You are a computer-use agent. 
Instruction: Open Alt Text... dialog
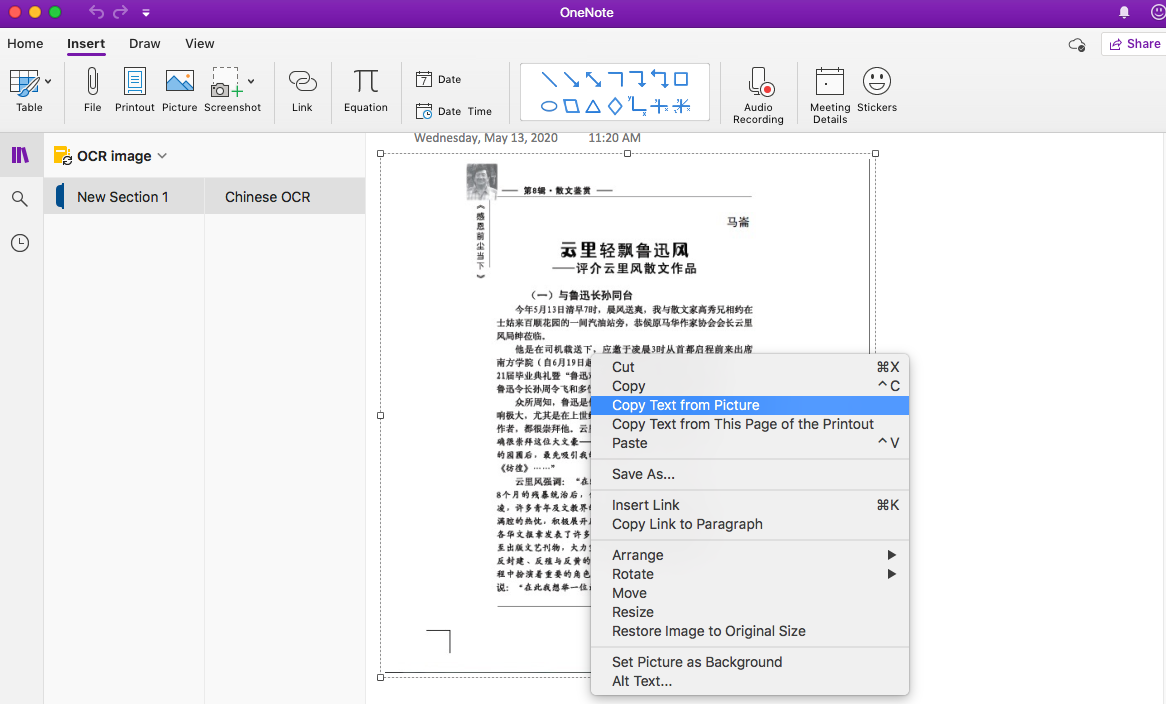[x=750, y=681]
